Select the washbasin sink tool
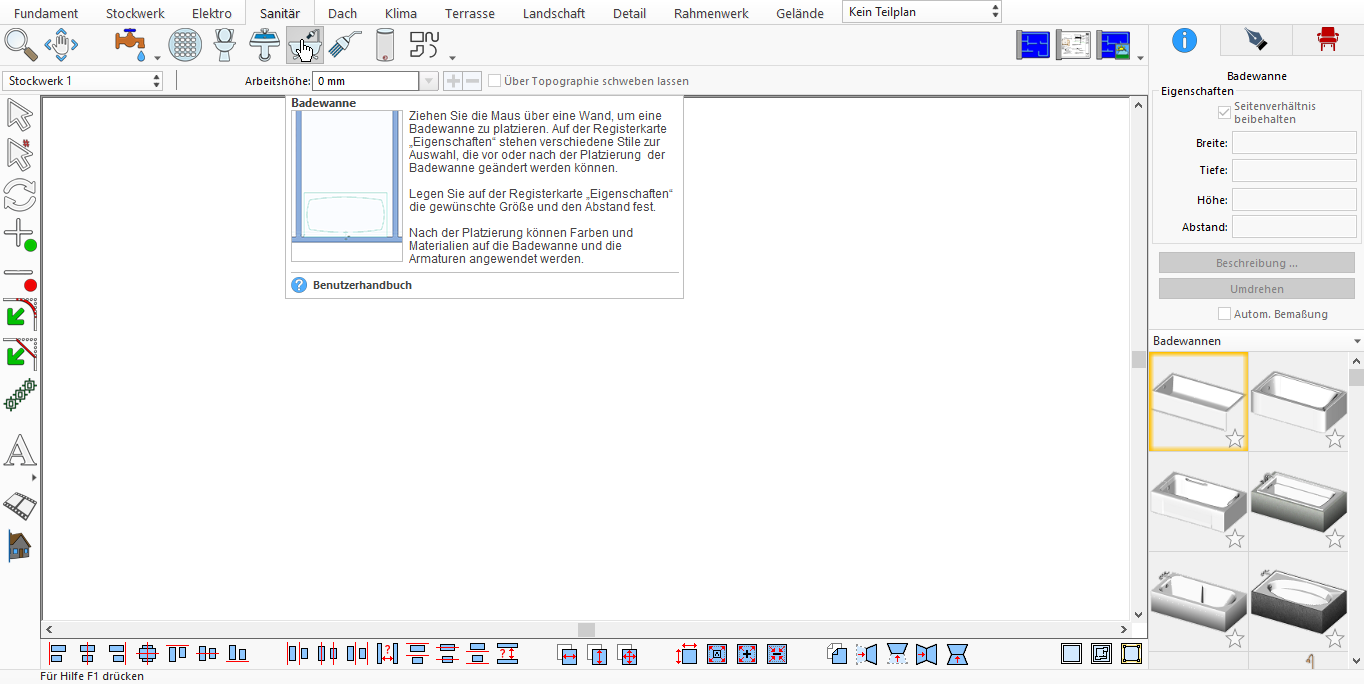 pos(265,45)
